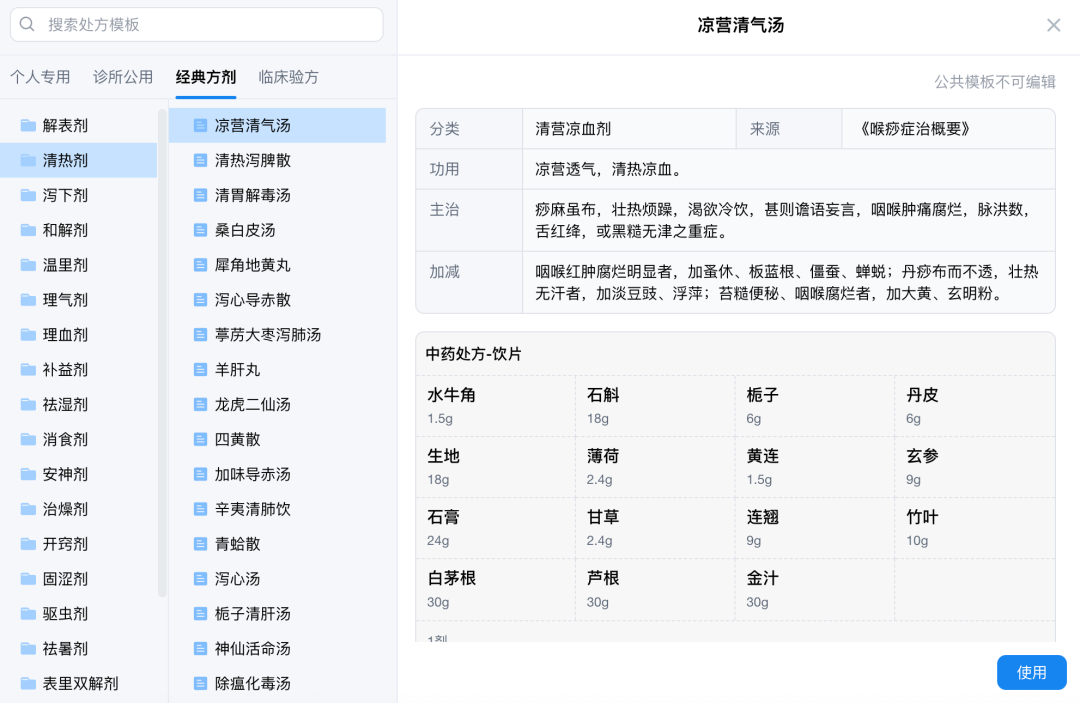Click the search magnifier icon
Screen dimensions: 1080x703
[27, 24]
